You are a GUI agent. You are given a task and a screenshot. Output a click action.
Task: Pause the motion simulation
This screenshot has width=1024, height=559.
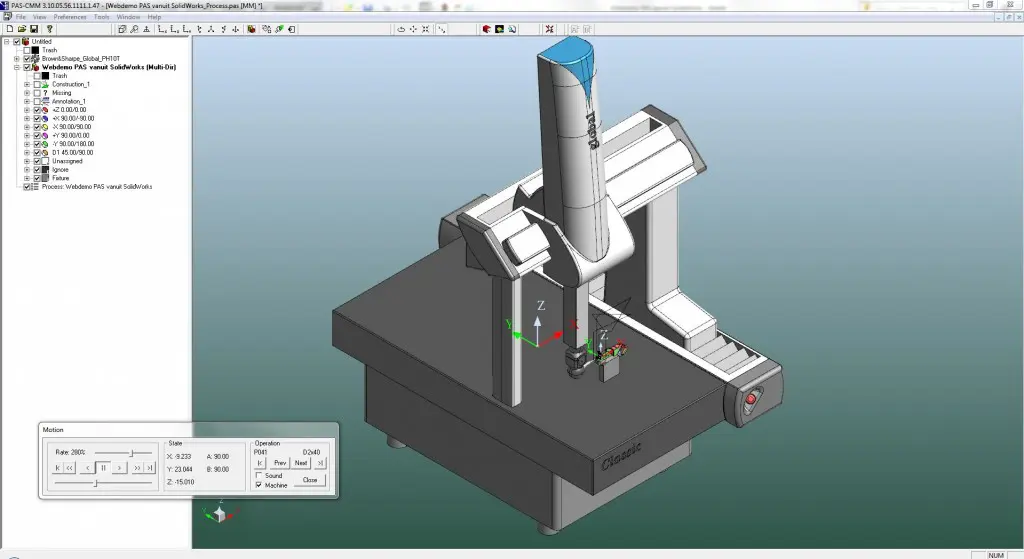103,468
